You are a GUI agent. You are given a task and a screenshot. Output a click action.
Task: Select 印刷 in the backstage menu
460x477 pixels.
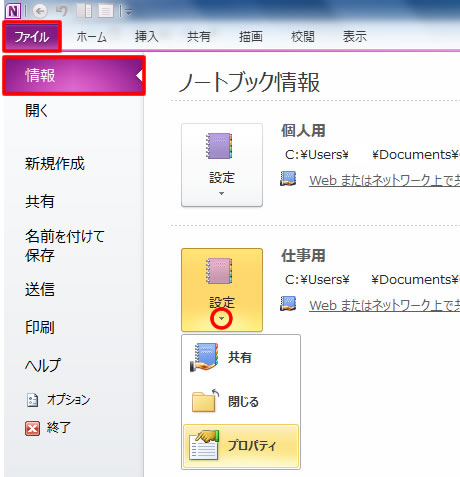(x=40, y=327)
